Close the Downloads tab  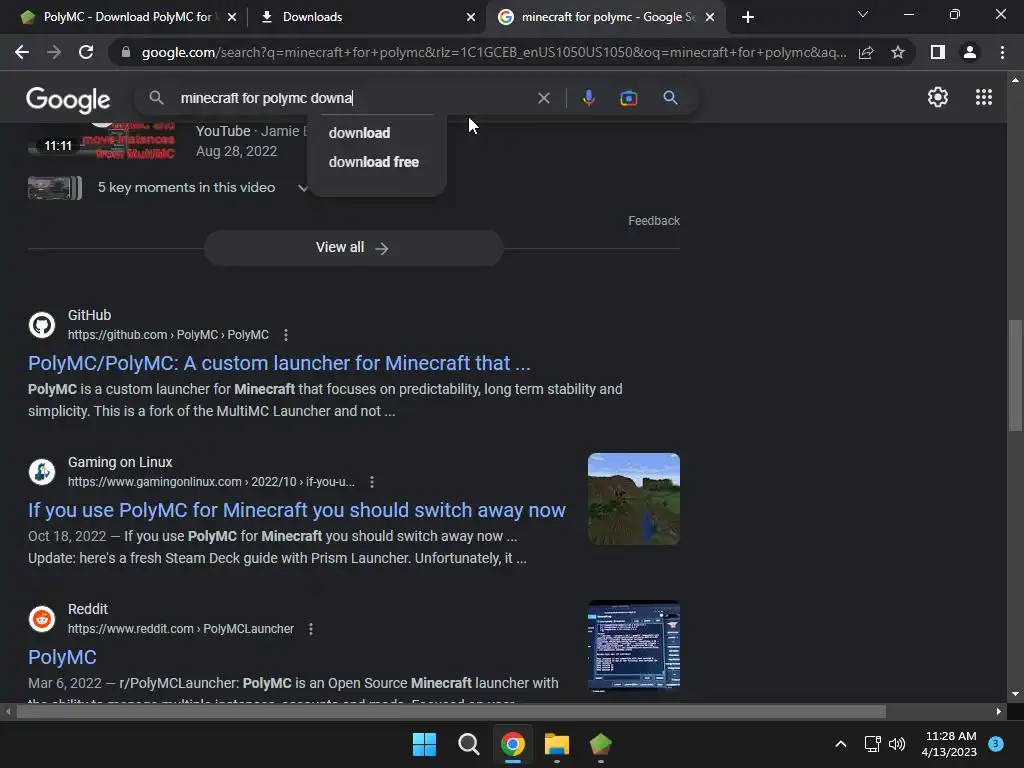click(x=471, y=17)
